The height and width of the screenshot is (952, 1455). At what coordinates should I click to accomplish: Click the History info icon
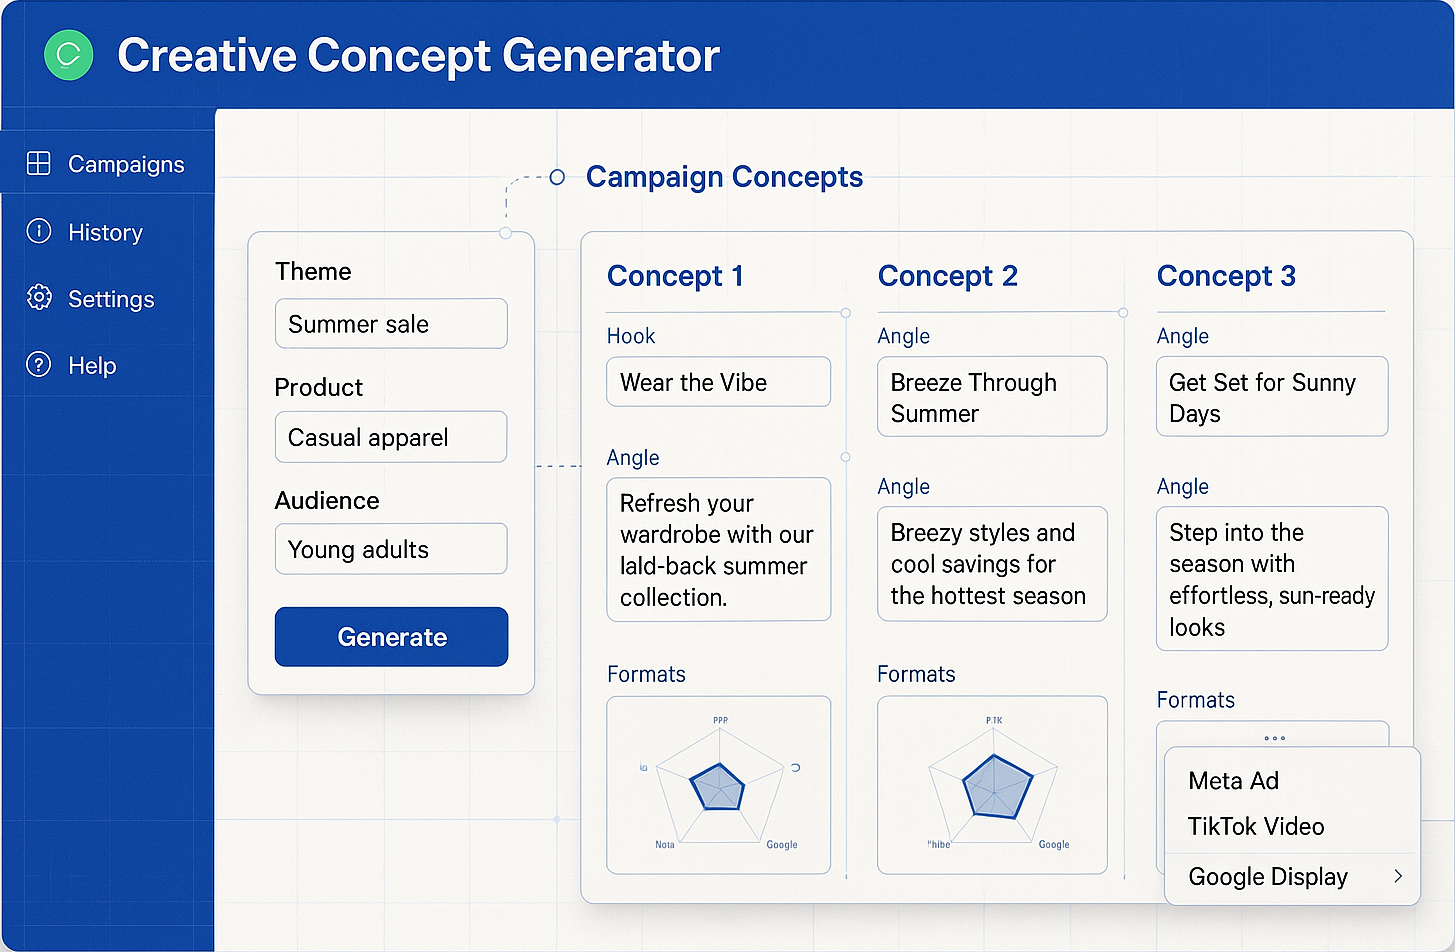[38, 231]
